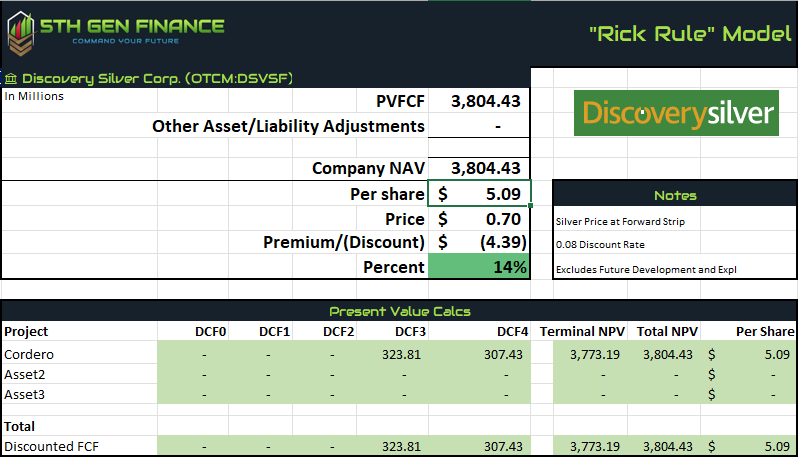The height and width of the screenshot is (457, 798).
Task: Select the green 14% percent cell
Action: pyautogui.click(x=479, y=266)
